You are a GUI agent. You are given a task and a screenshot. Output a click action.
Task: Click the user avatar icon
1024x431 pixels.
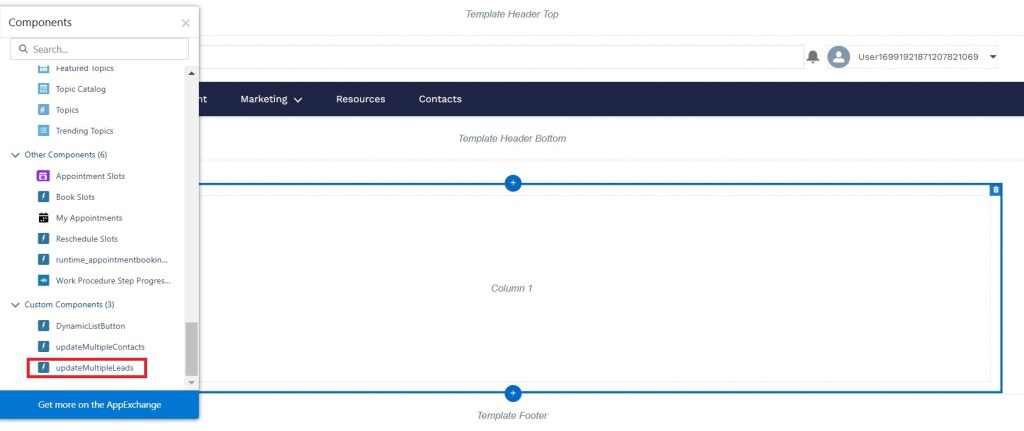tap(838, 57)
